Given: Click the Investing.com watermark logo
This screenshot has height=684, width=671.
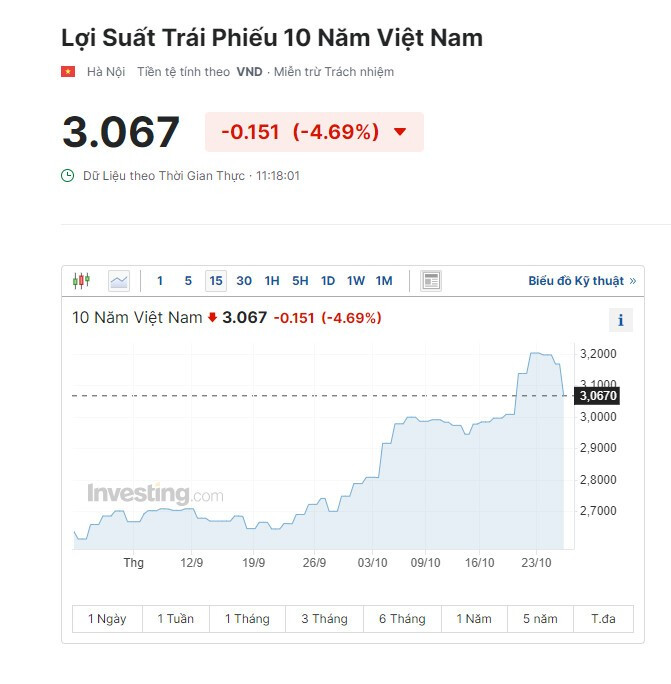Looking at the screenshot, I should [x=155, y=494].
